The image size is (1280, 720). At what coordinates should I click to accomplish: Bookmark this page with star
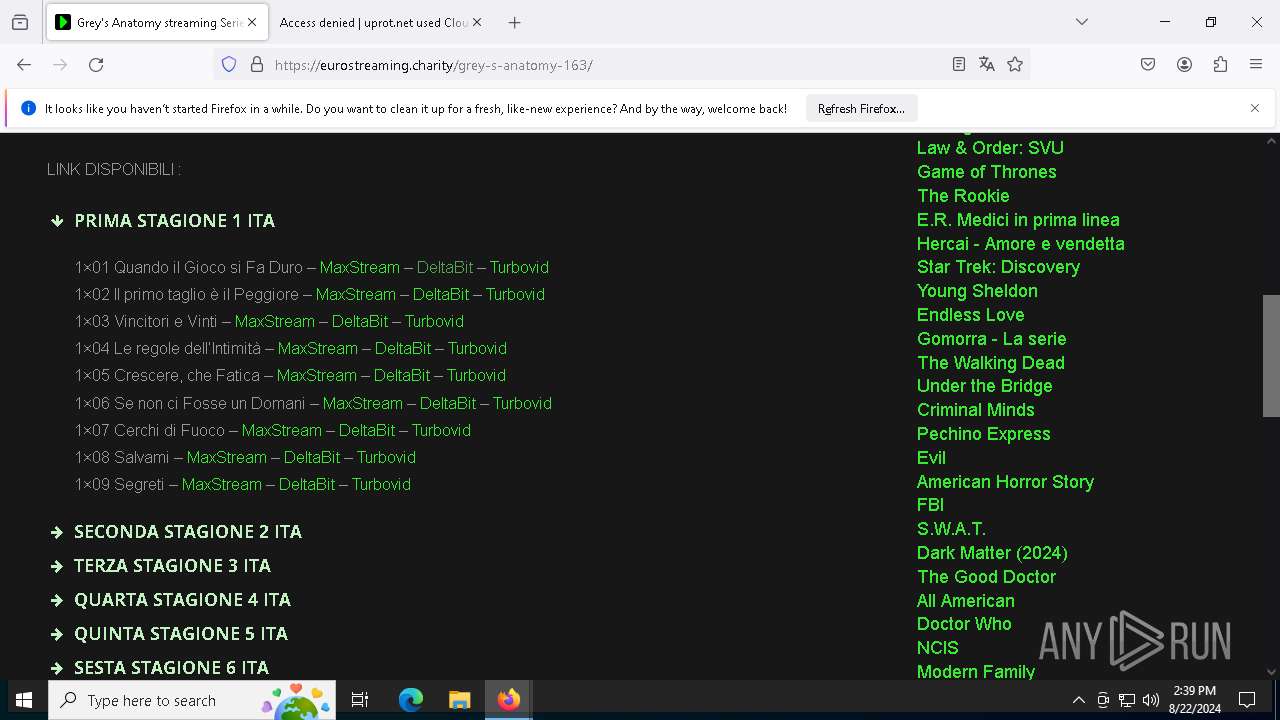1015,64
